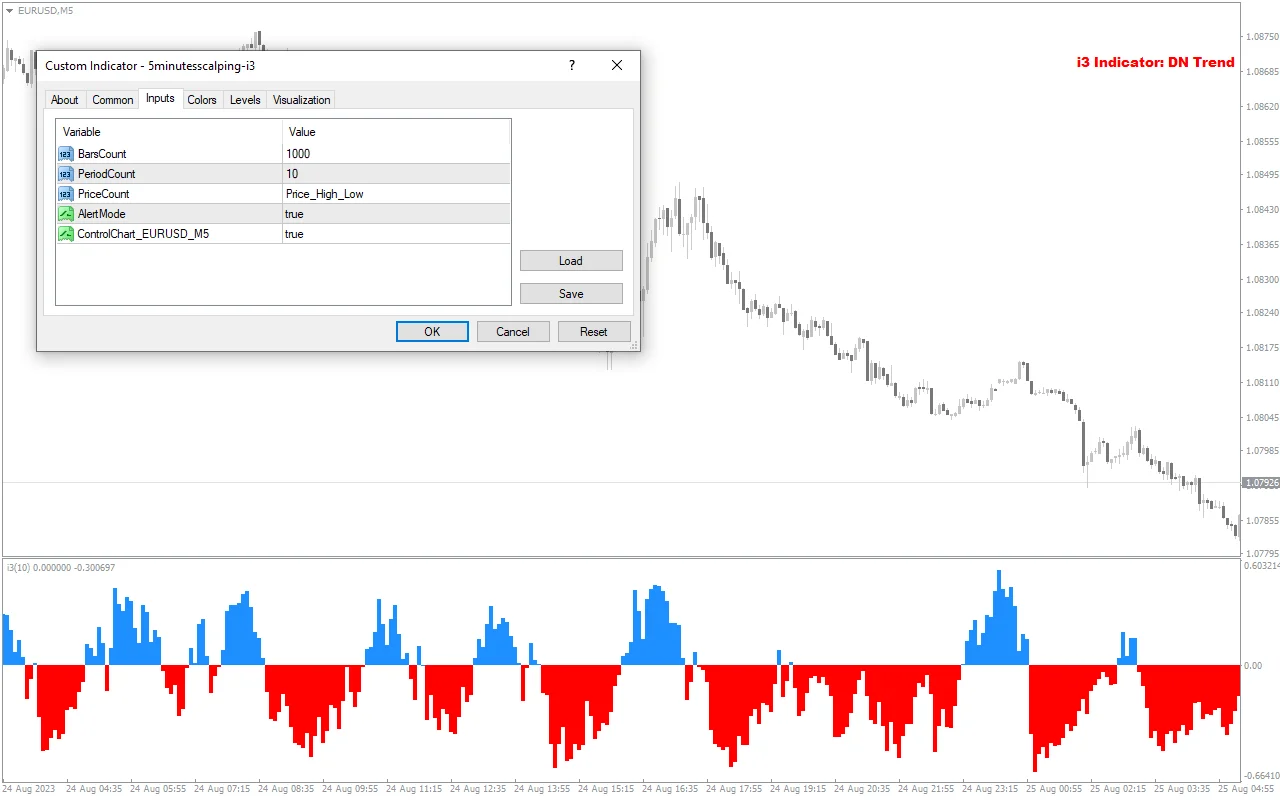Switch to the Colors tab
Image resolution: width=1280 pixels, height=800 pixels.
coord(202,99)
